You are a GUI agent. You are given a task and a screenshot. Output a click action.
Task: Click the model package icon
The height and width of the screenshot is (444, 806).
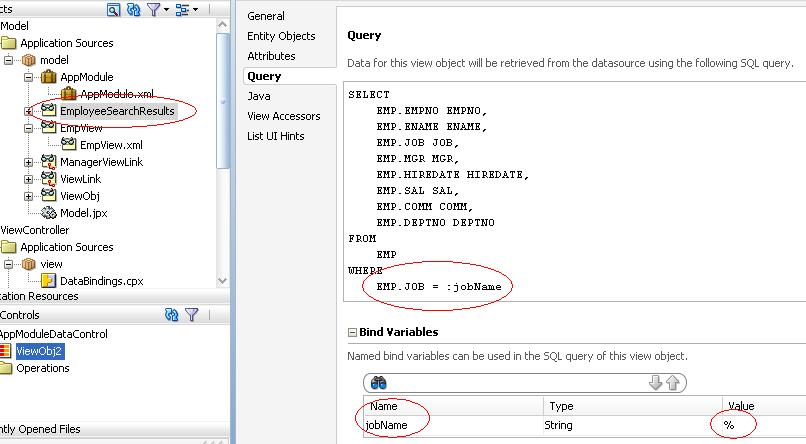[29, 60]
